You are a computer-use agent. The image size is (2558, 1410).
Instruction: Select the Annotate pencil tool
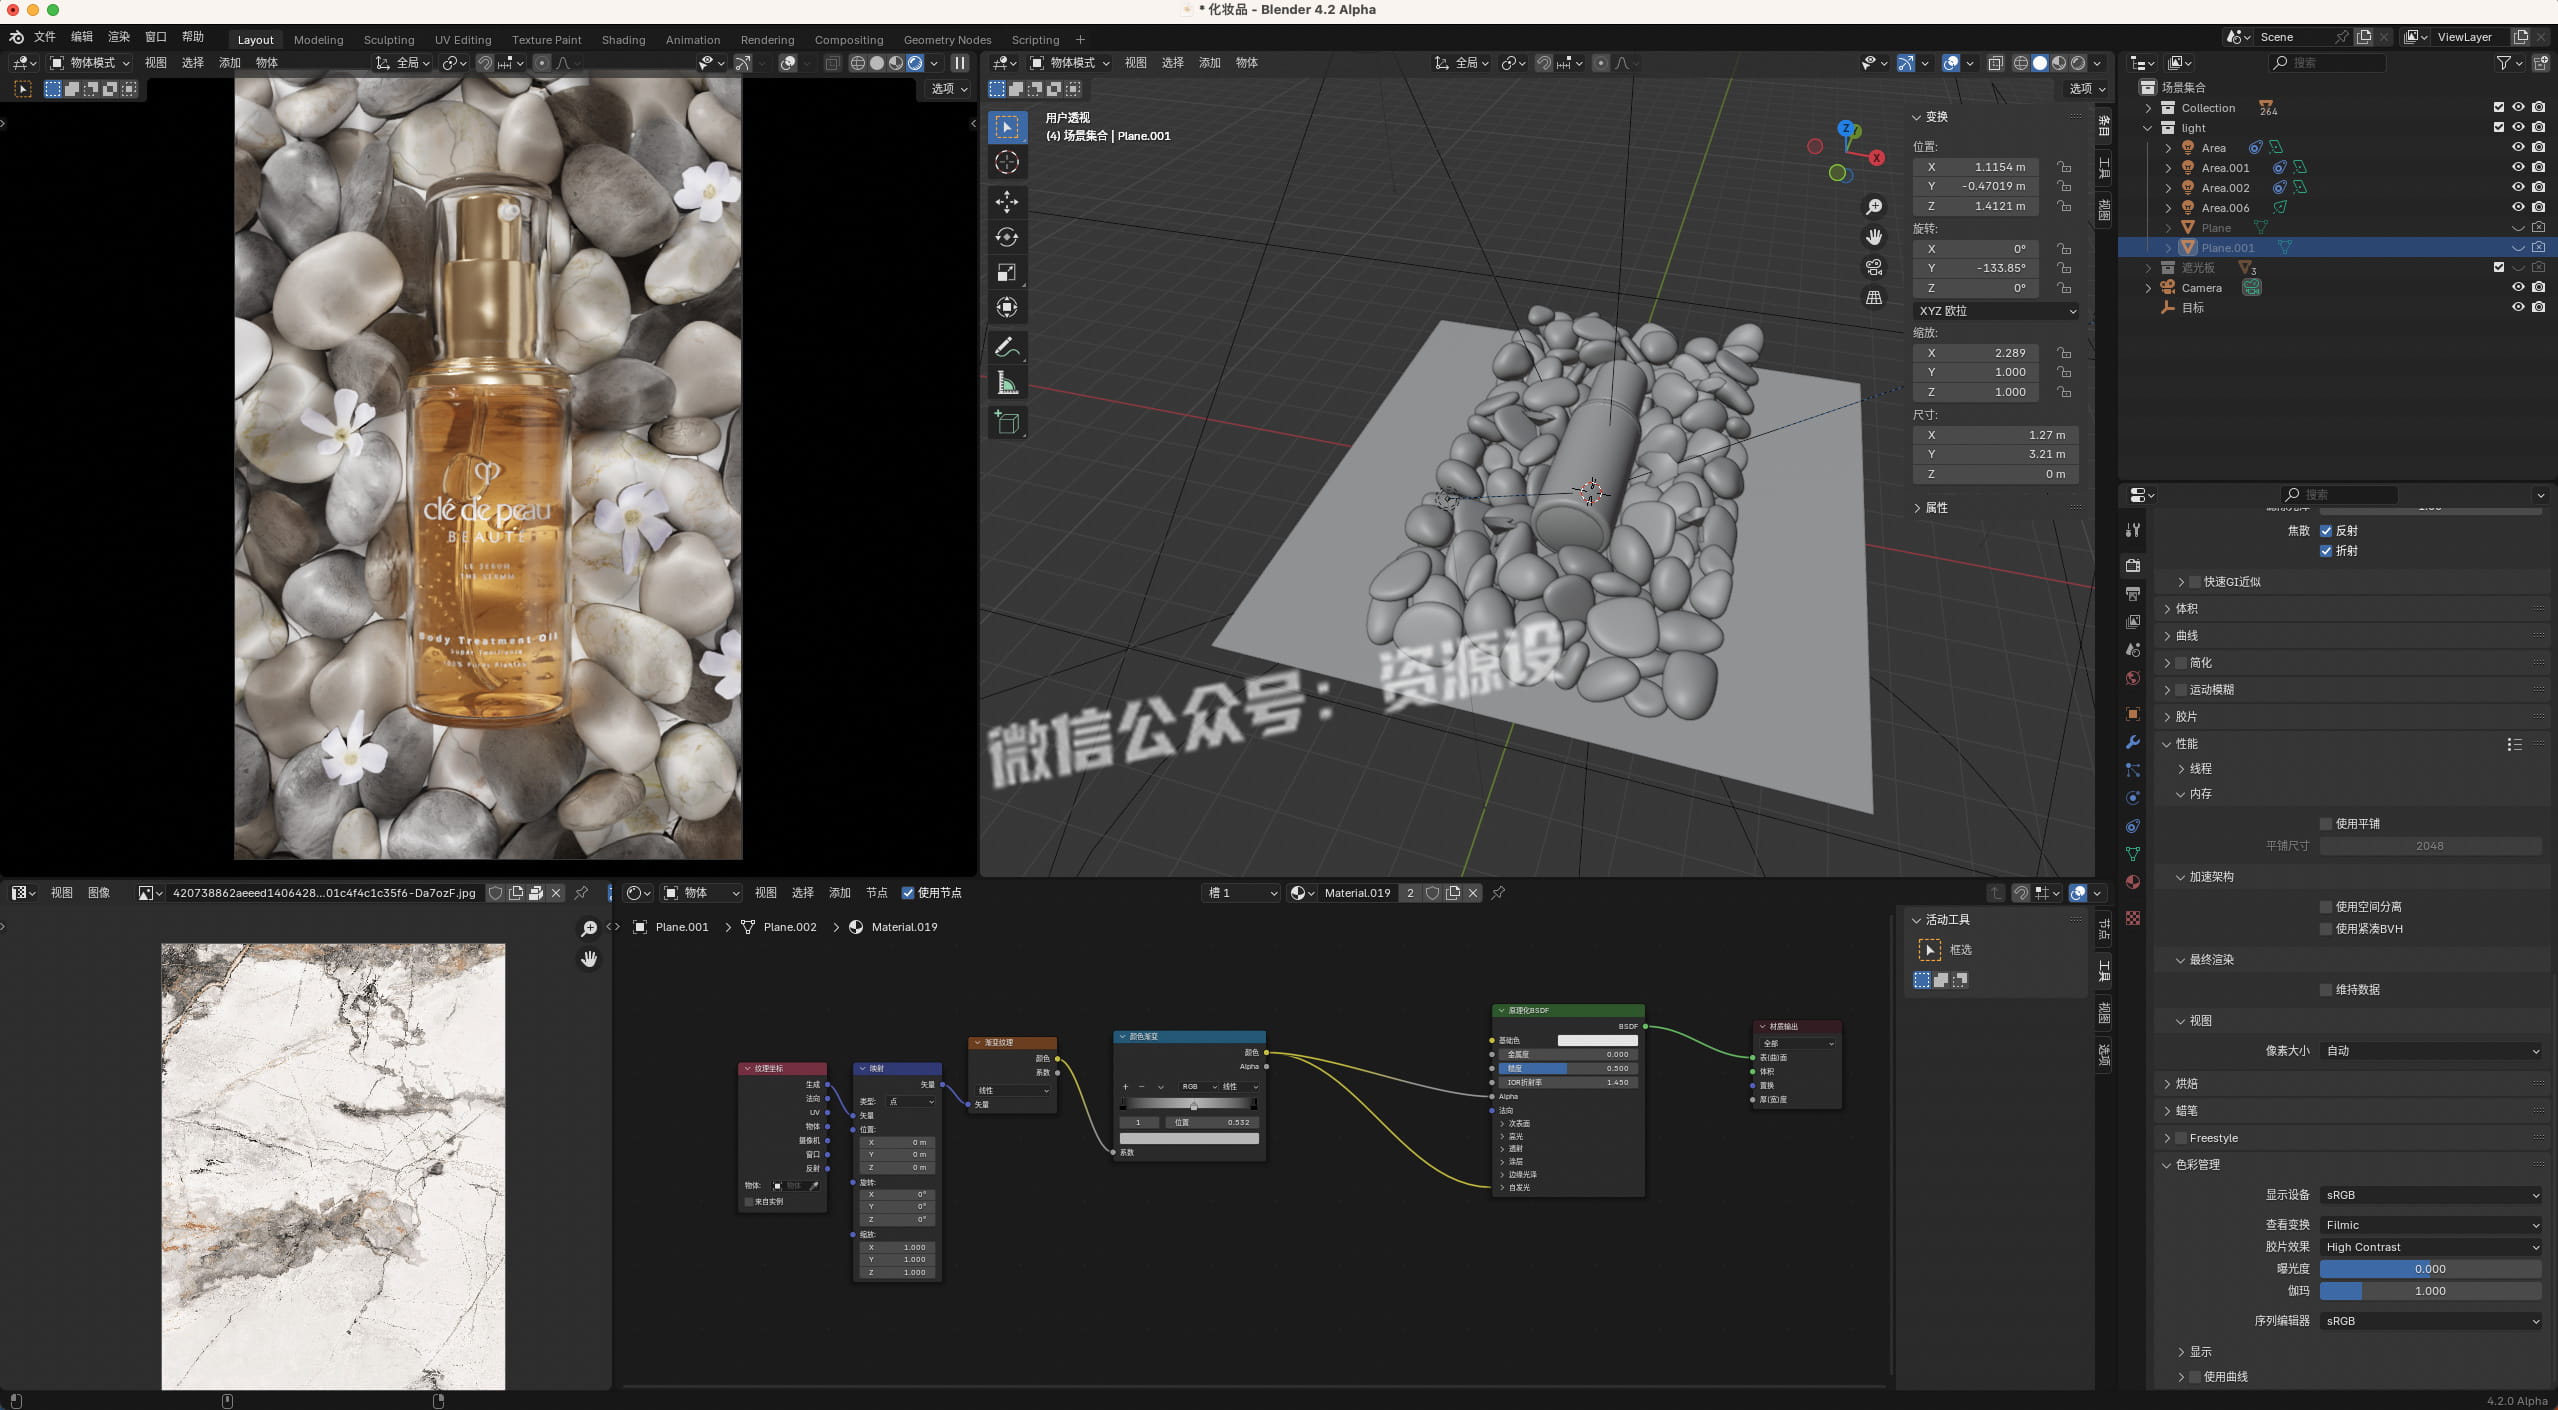point(1007,347)
